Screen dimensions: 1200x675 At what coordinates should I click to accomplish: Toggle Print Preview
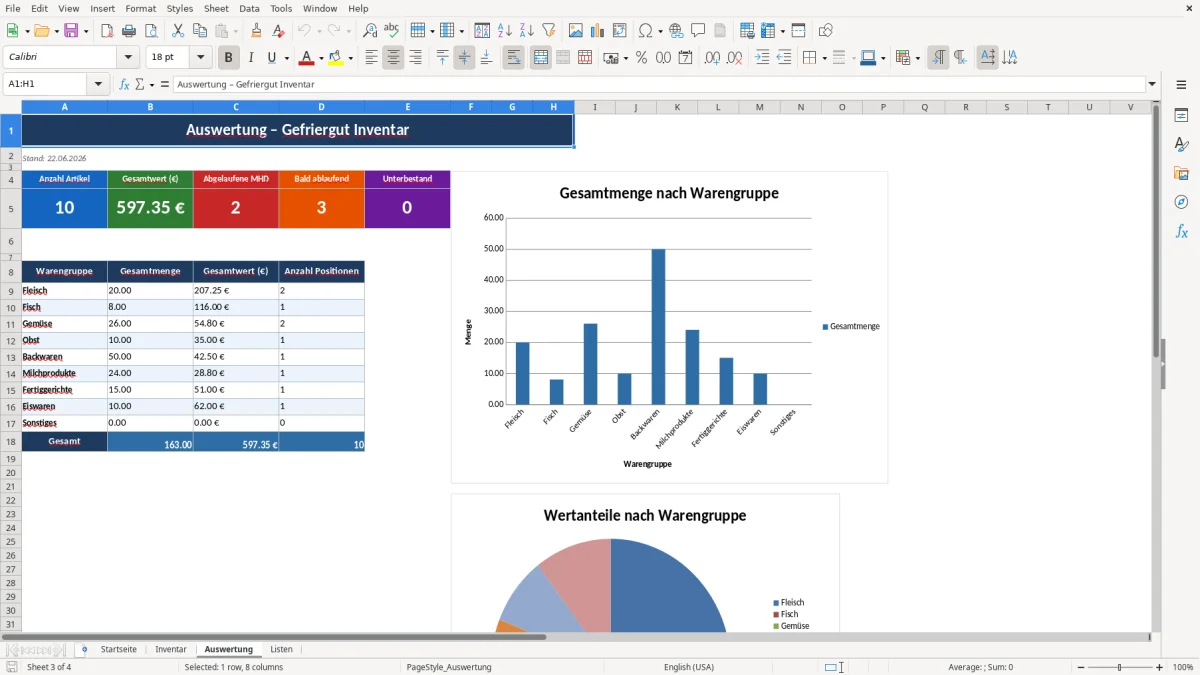point(151,31)
